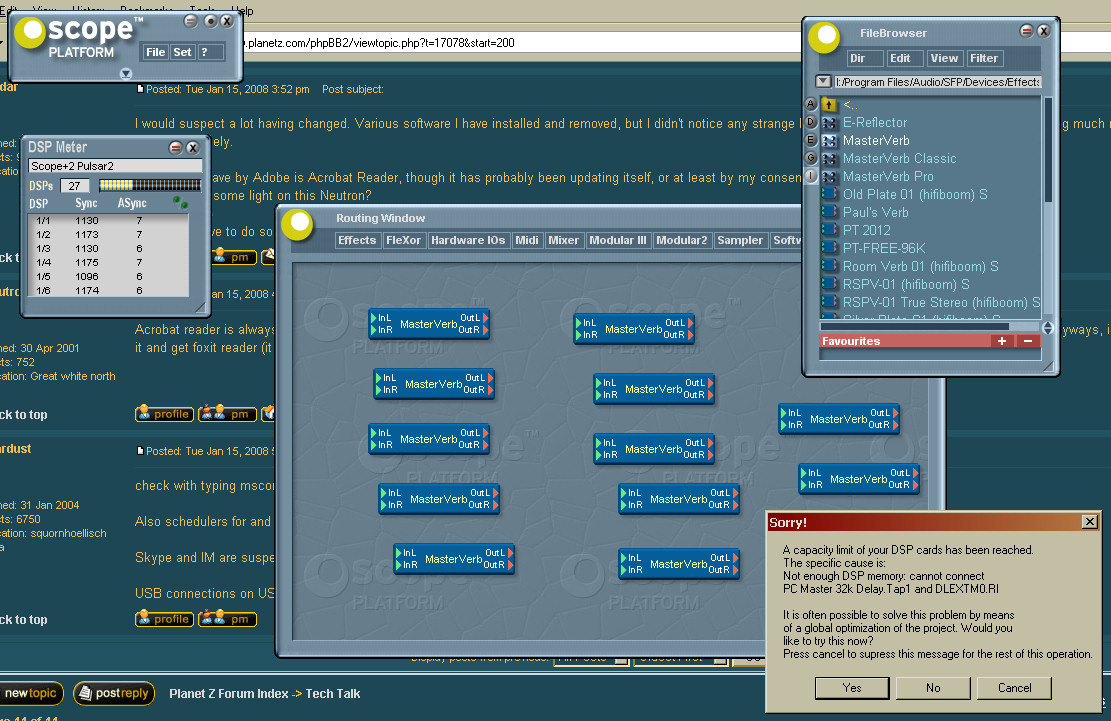Click the DSP Meter green status dots
The width and height of the screenshot is (1111, 721).
(x=181, y=203)
